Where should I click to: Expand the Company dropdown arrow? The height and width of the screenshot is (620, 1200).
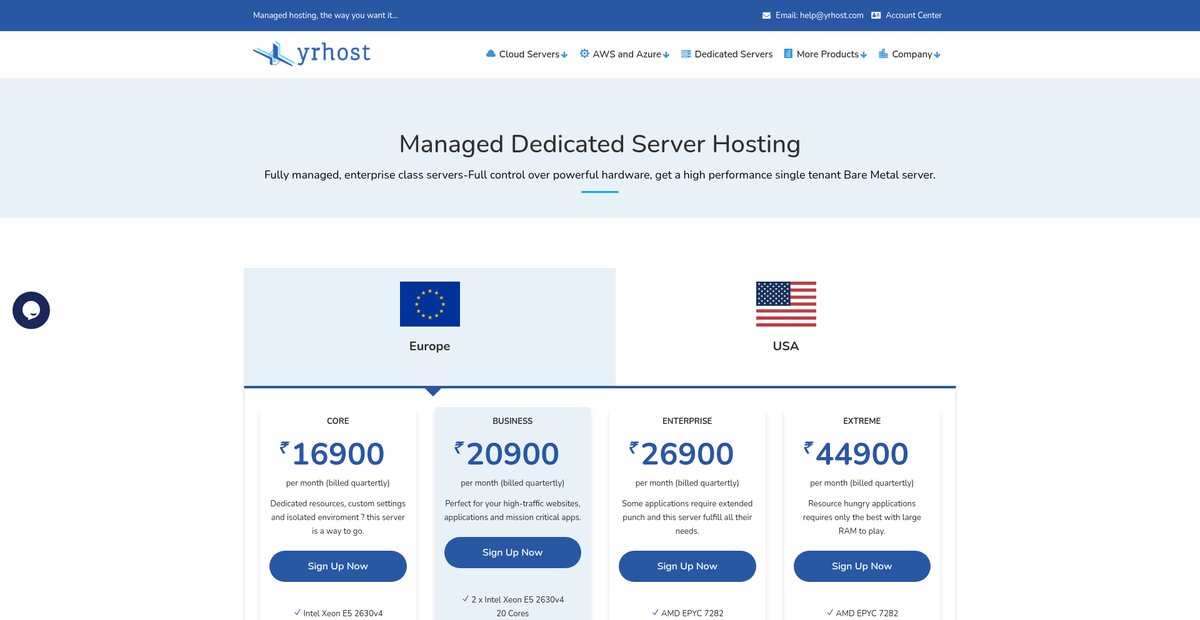click(x=937, y=55)
